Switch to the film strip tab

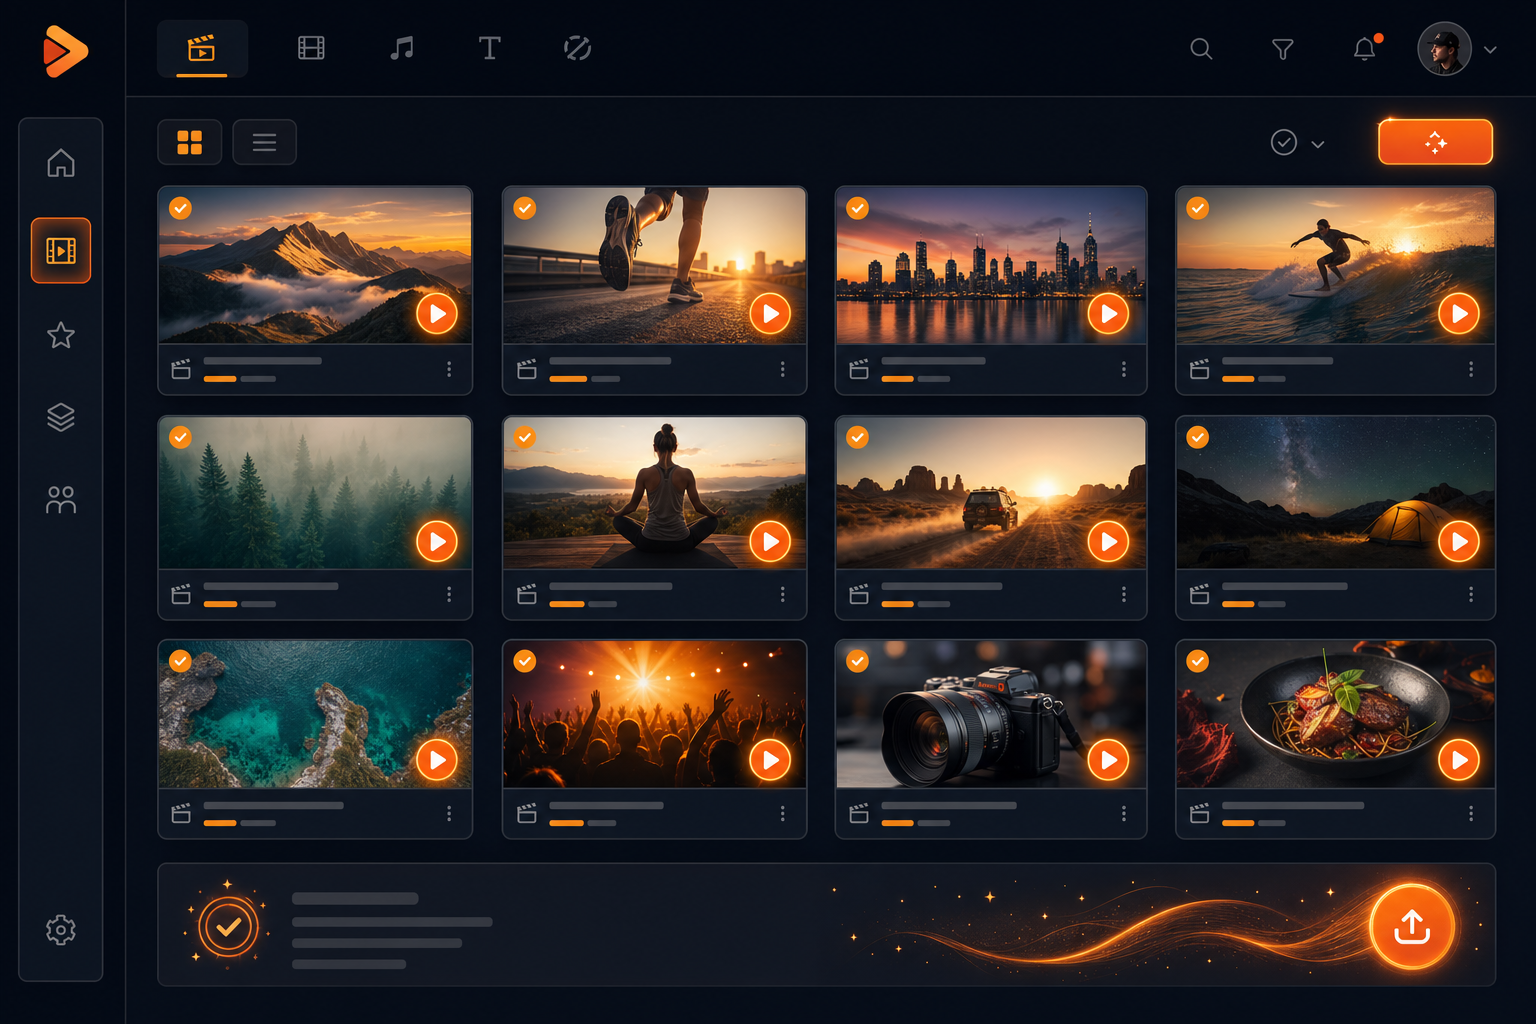(x=311, y=48)
